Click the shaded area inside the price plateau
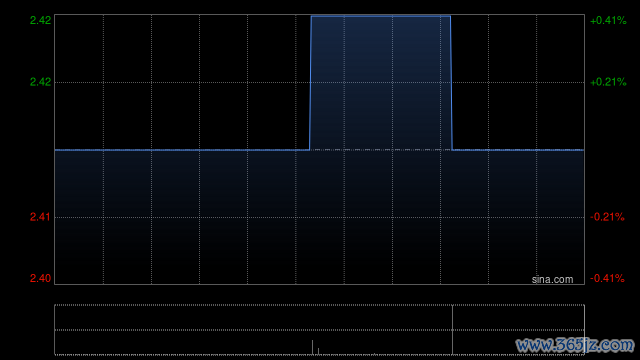Screen dimensions: 640x360 point(381,83)
